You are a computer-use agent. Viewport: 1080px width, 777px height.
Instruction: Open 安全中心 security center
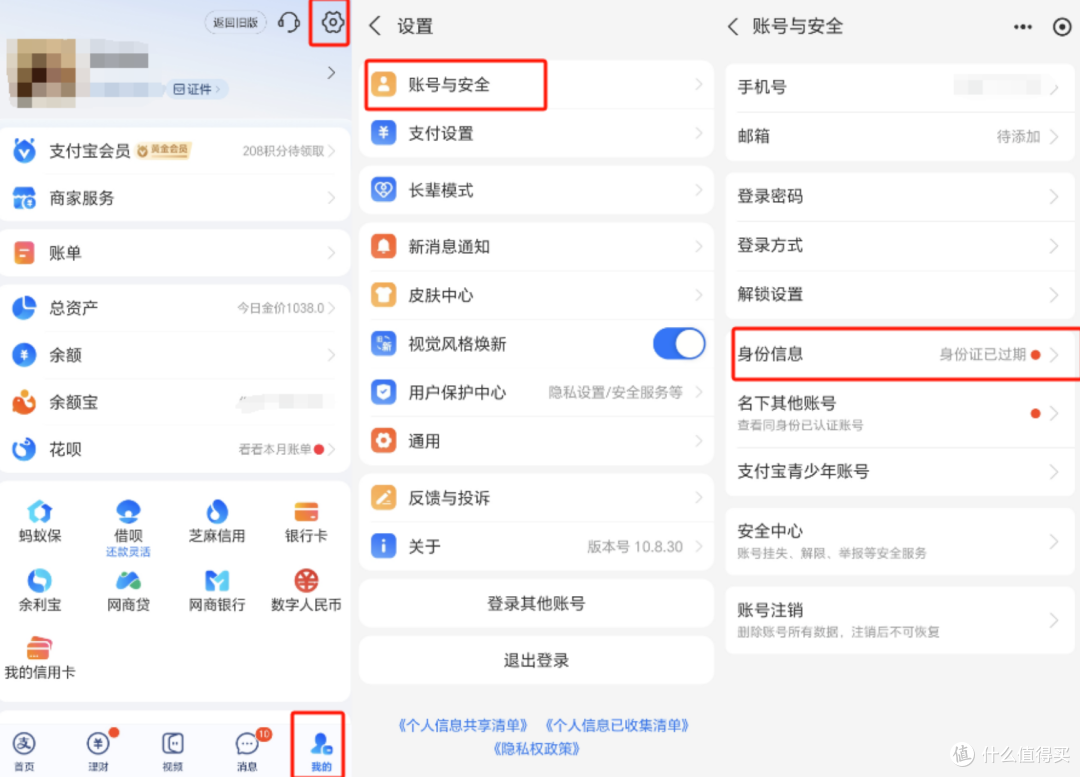tap(900, 541)
